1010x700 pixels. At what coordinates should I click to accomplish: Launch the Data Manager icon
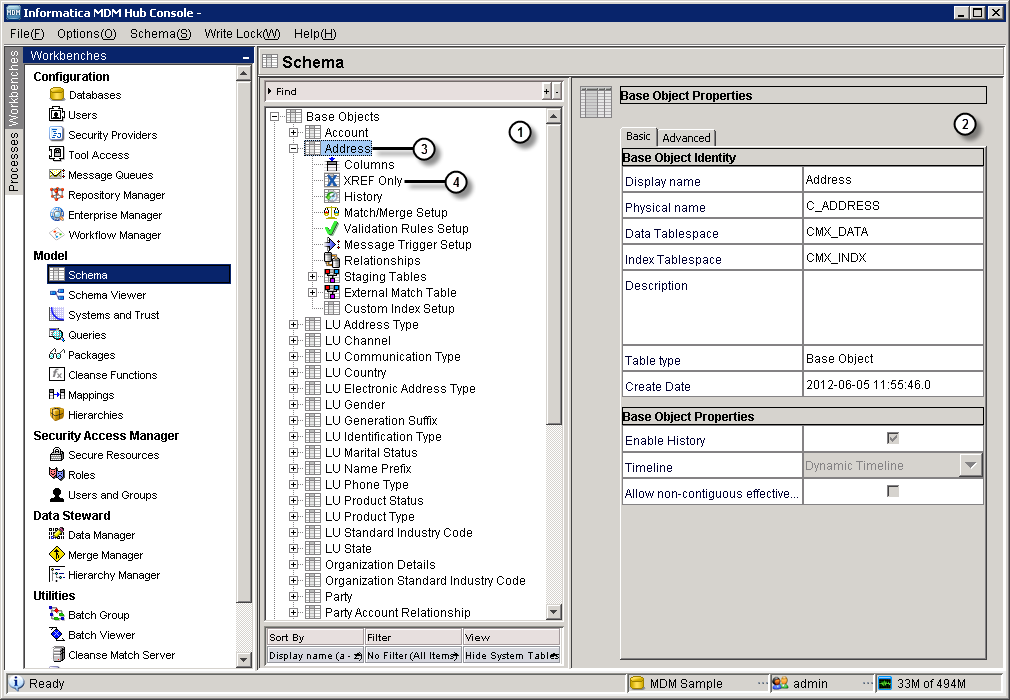click(57, 534)
